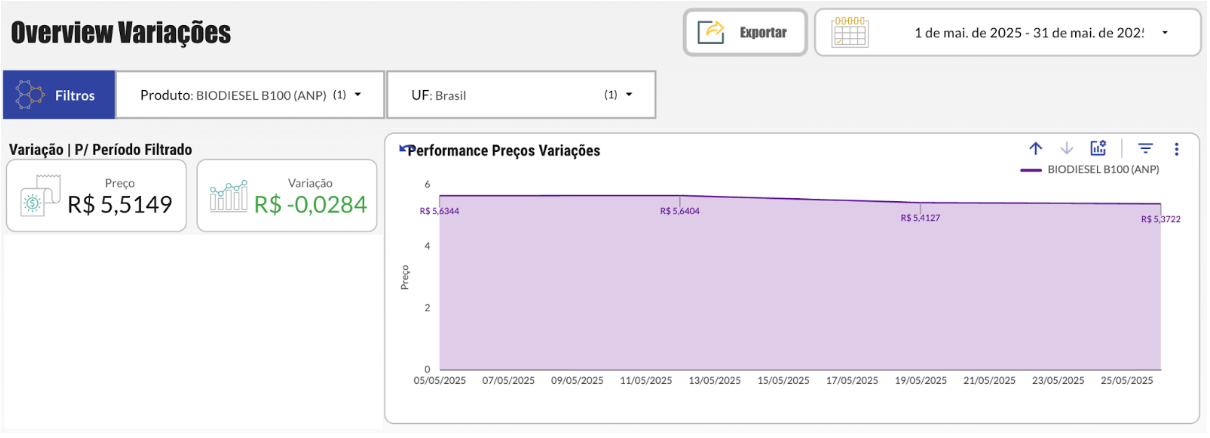Click the chart filter lines icon
Image resolution: width=1210 pixels, height=438 pixels.
[1146, 149]
